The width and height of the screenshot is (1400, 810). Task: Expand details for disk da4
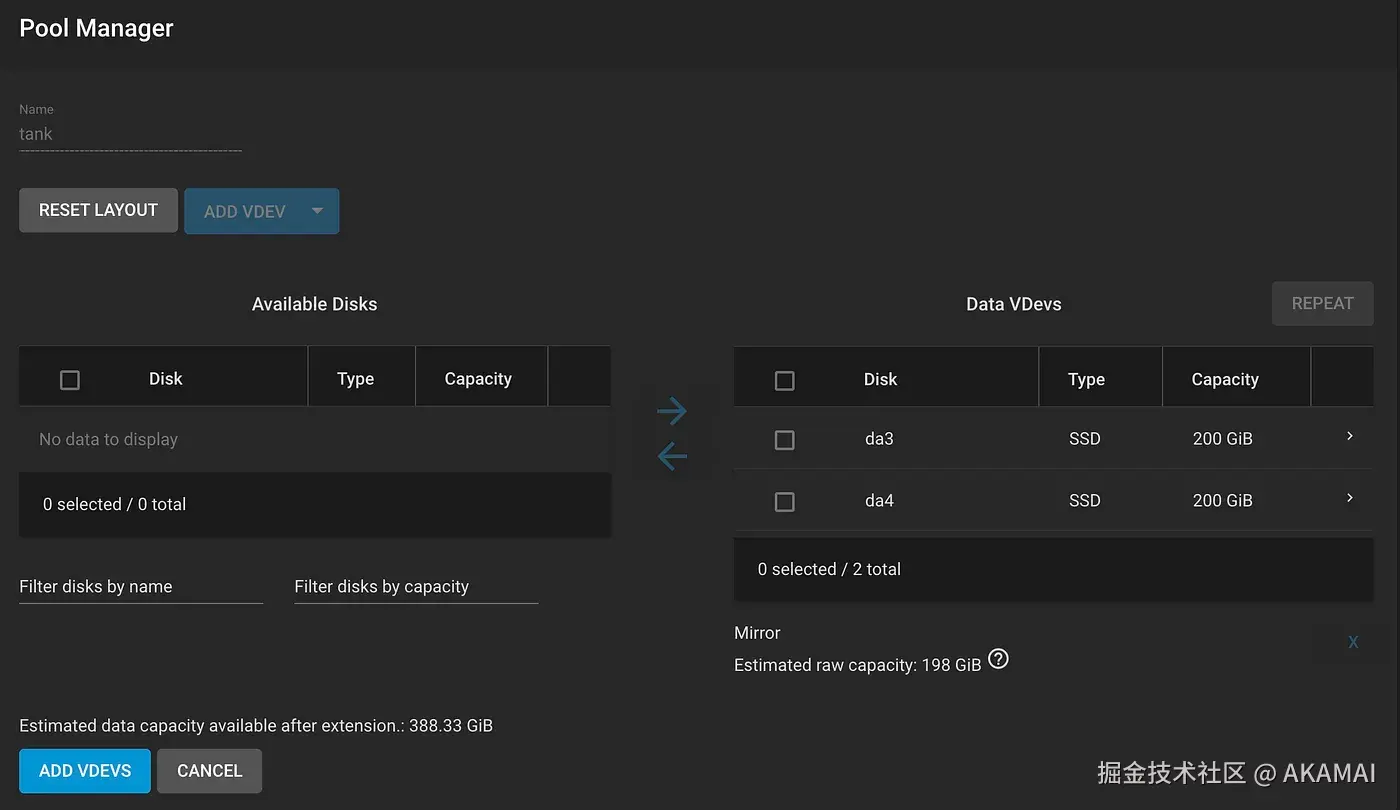click(x=1349, y=498)
